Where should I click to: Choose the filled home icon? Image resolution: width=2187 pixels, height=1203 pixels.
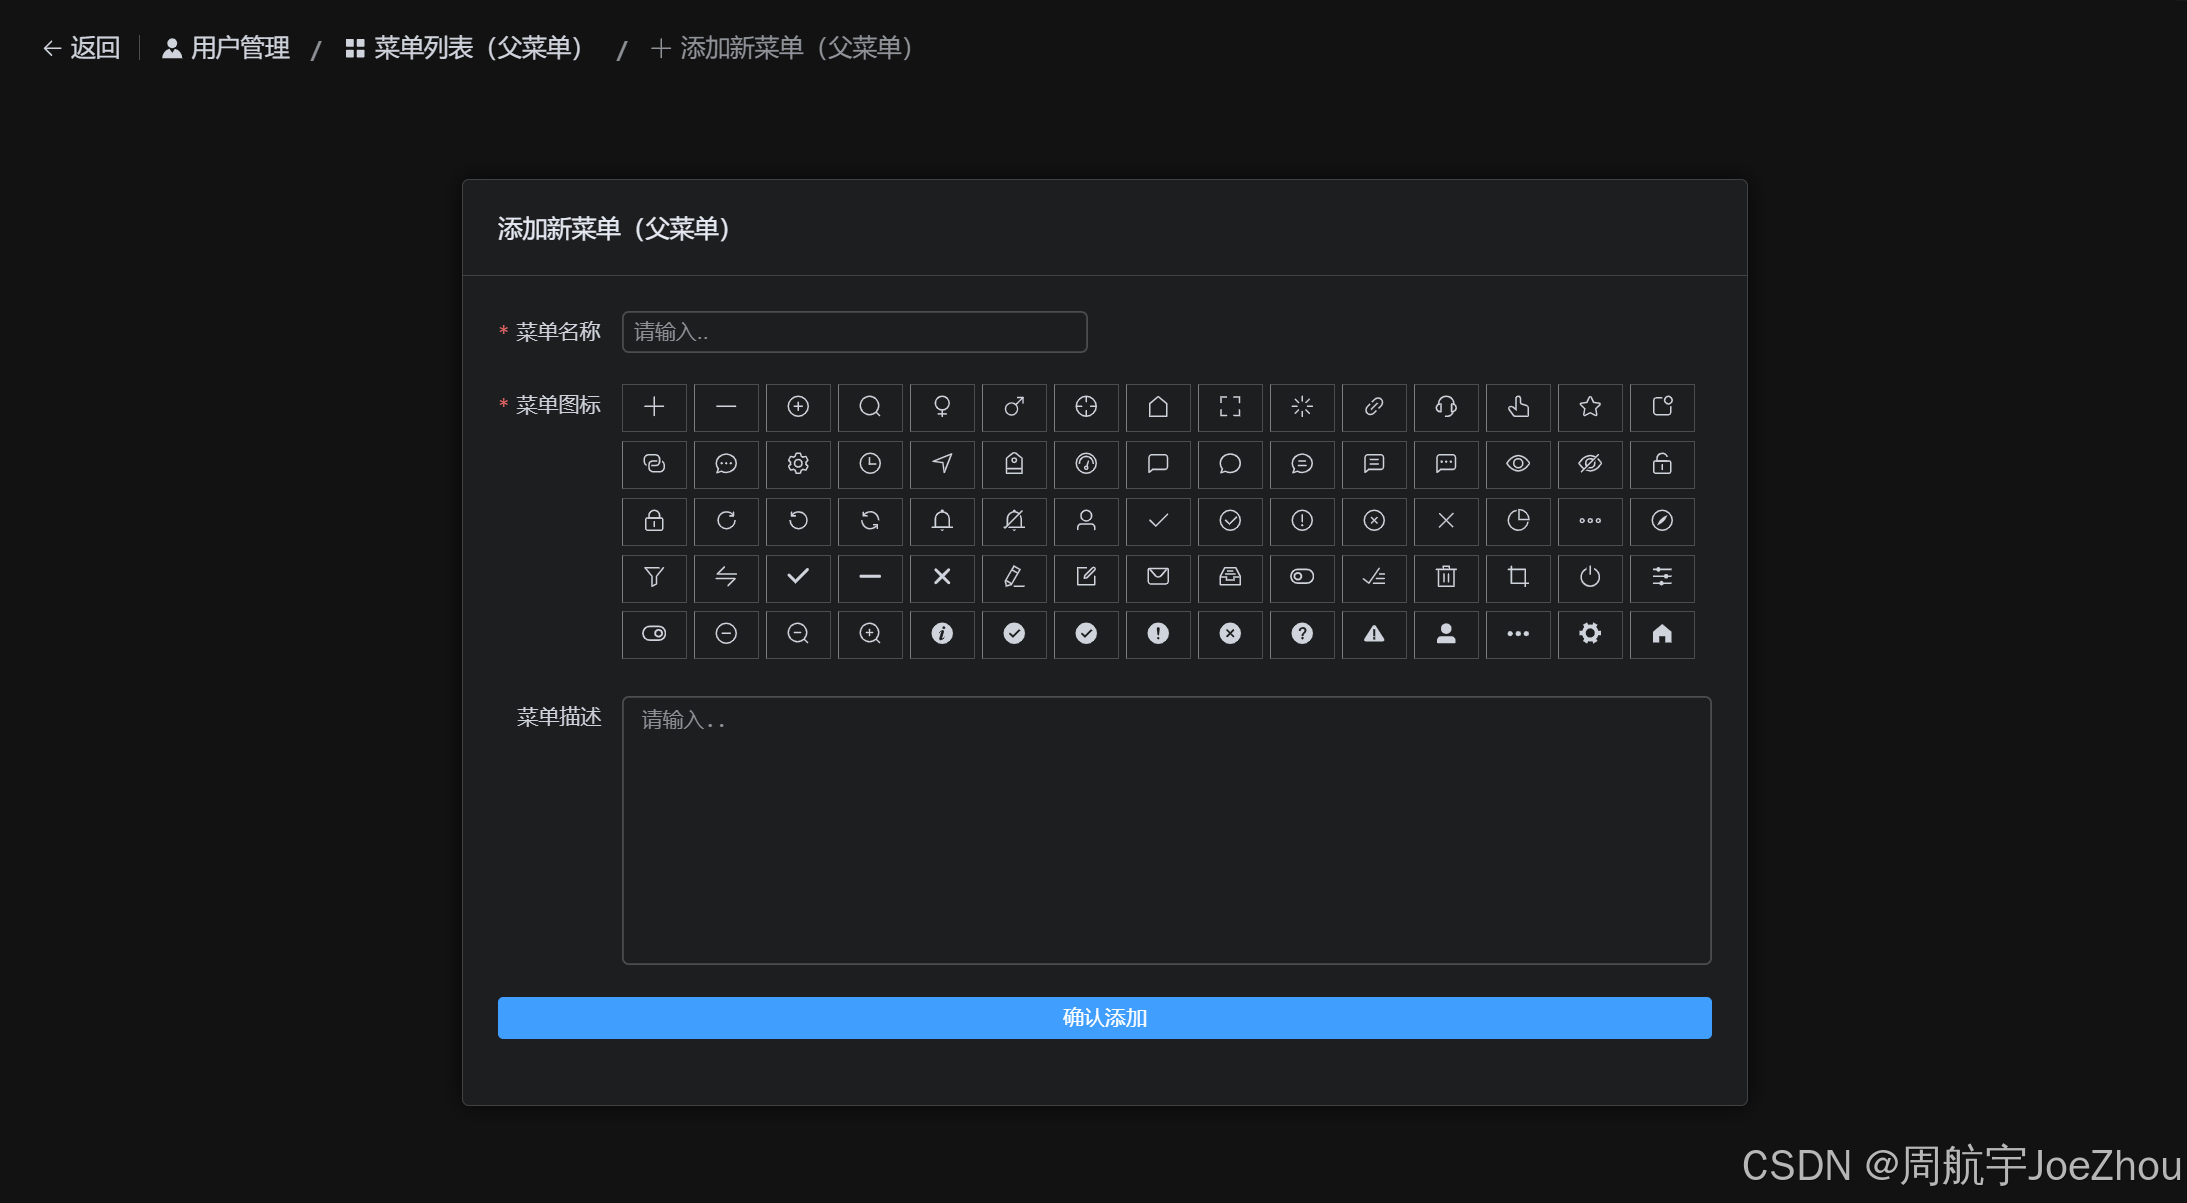click(1662, 634)
